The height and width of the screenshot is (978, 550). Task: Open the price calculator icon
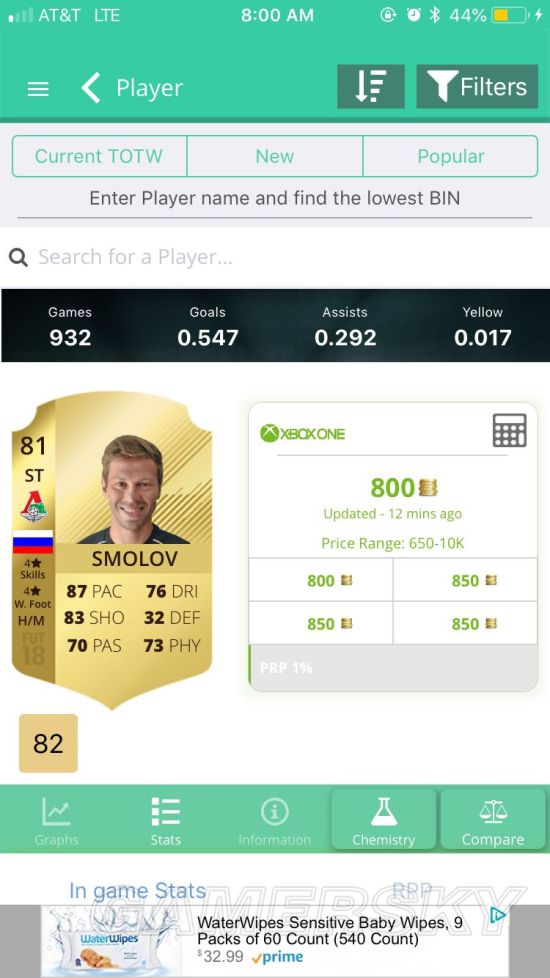coord(509,430)
